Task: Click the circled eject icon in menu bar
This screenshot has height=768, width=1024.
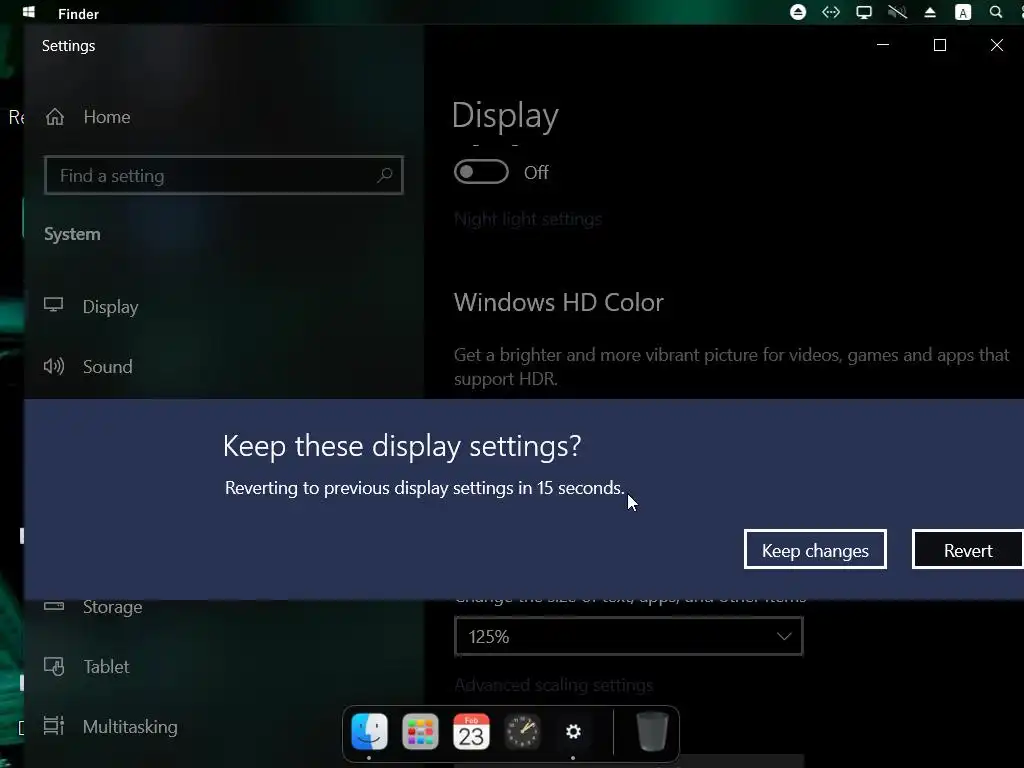Action: pyautogui.click(x=798, y=12)
